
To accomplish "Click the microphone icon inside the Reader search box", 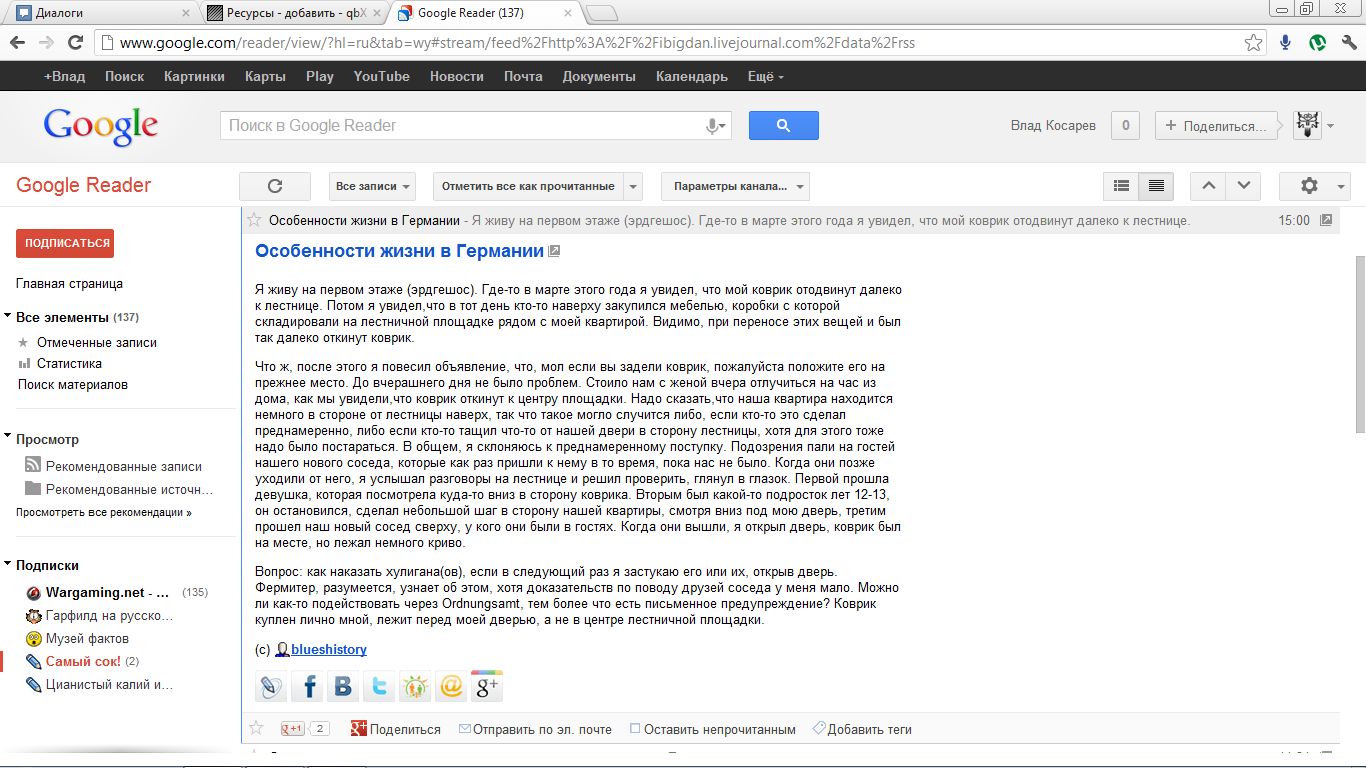I will coord(714,126).
